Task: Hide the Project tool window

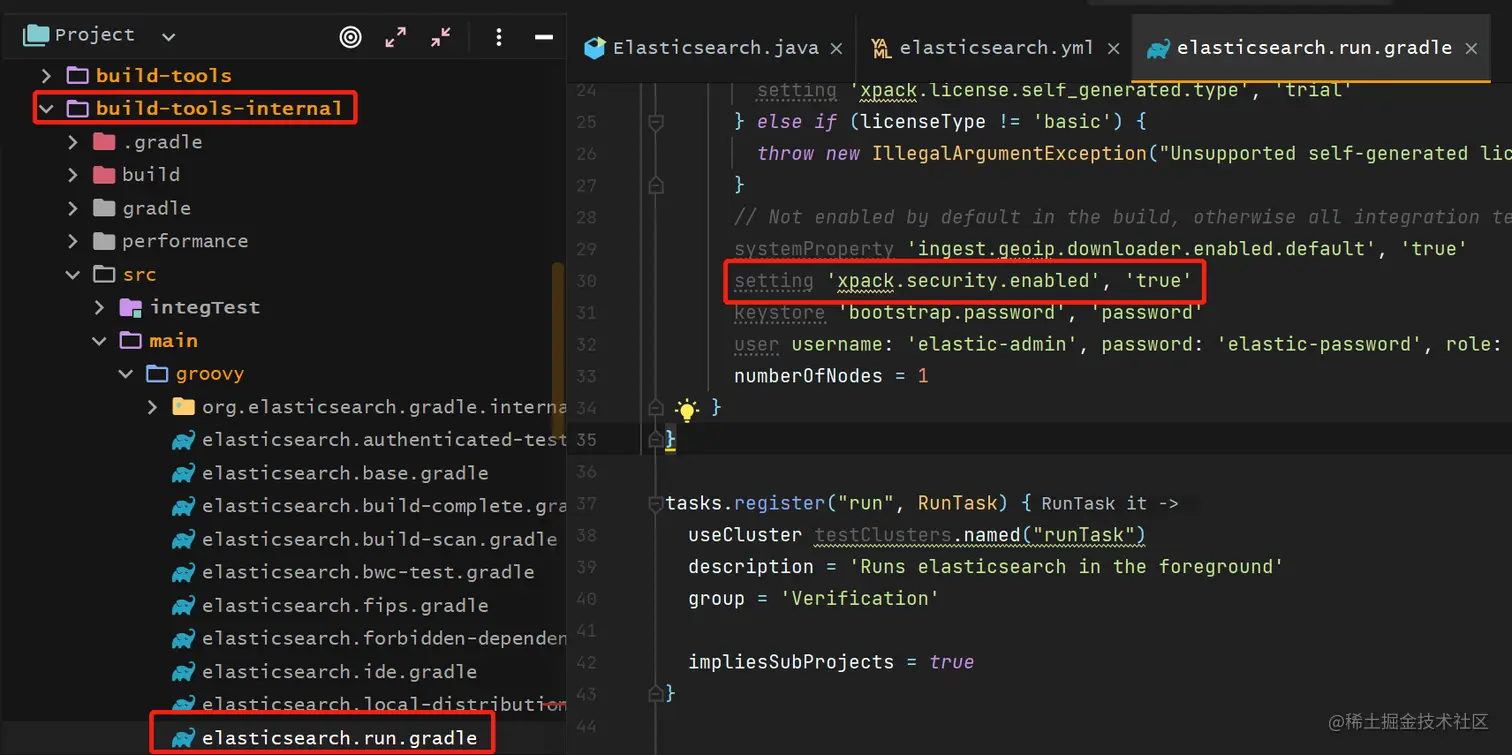Action: (544, 37)
